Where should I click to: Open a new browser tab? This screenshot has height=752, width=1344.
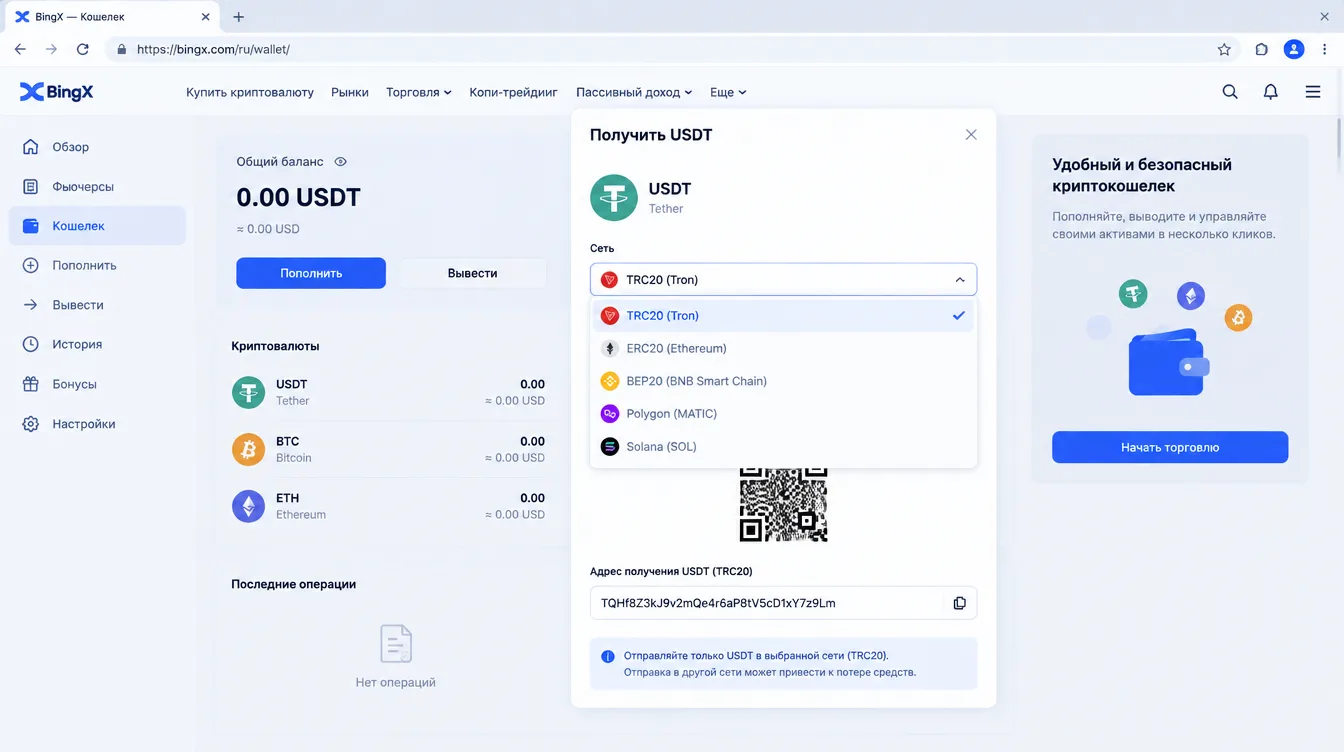click(238, 17)
